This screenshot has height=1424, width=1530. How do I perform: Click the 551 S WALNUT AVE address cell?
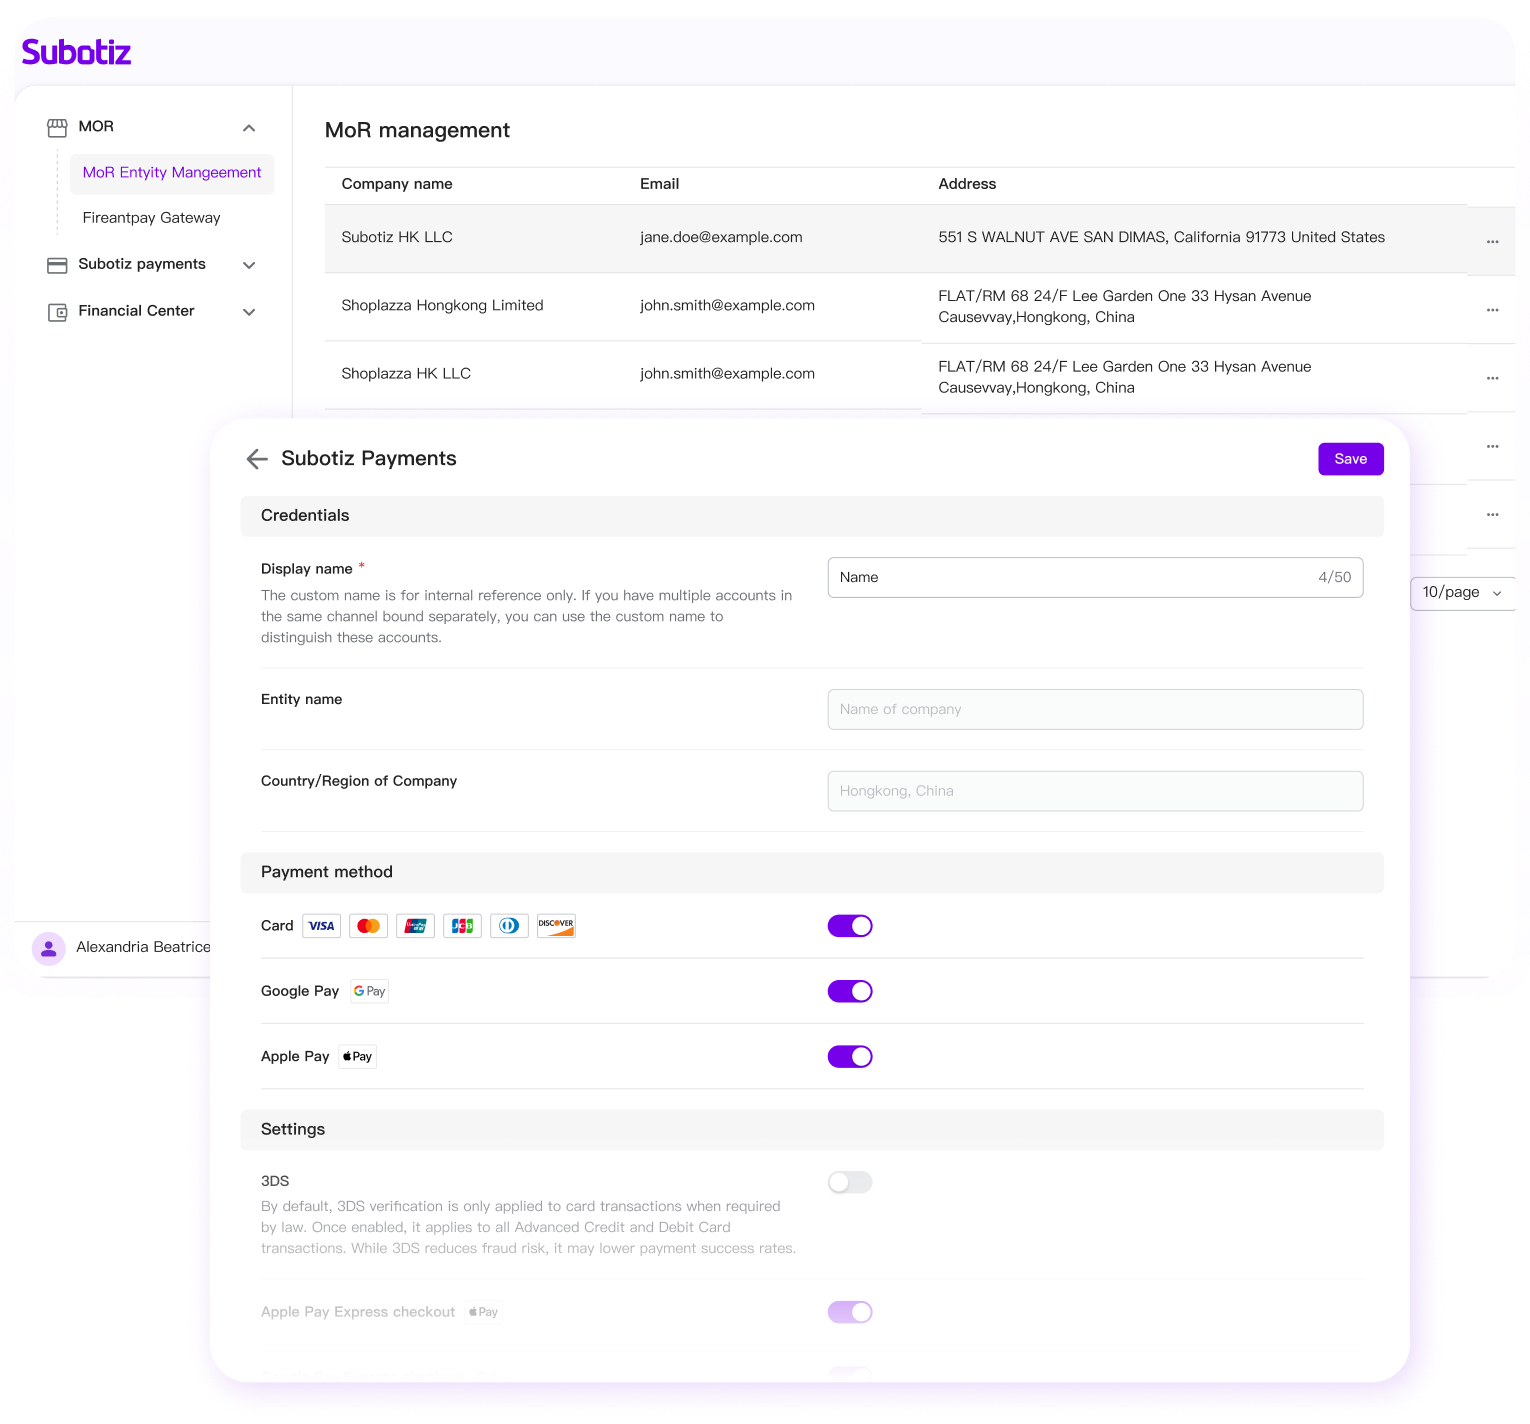coord(1161,238)
